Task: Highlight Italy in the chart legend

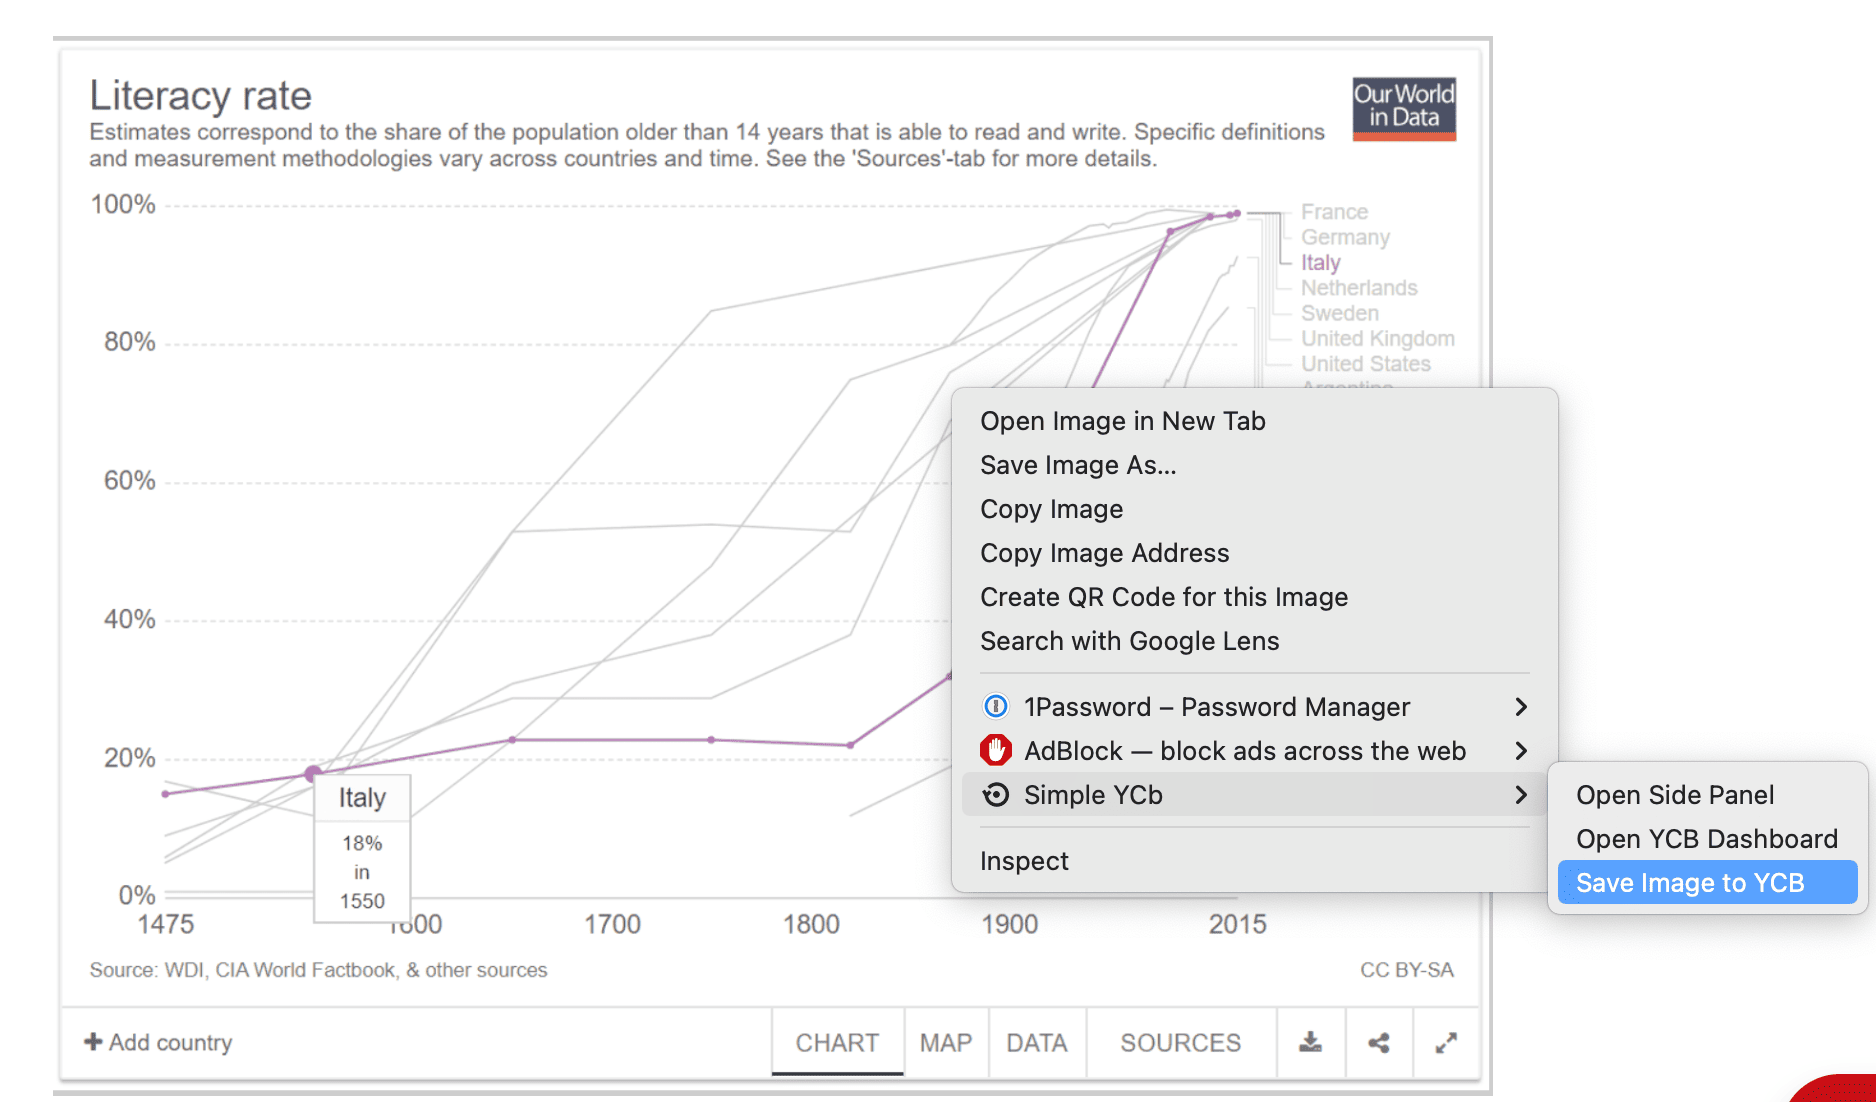Action: [1320, 263]
